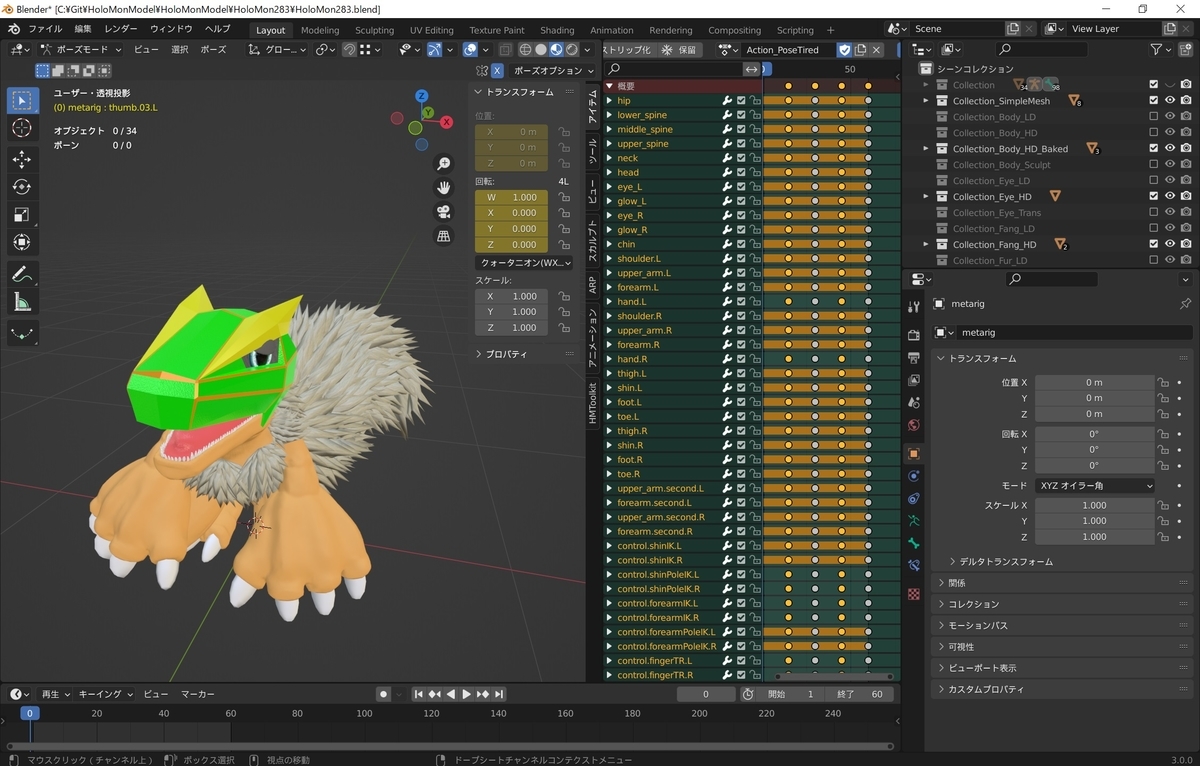Toggle the chin channel mute checkbox
Screen dimensions: 1200x766
(x=741, y=244)
